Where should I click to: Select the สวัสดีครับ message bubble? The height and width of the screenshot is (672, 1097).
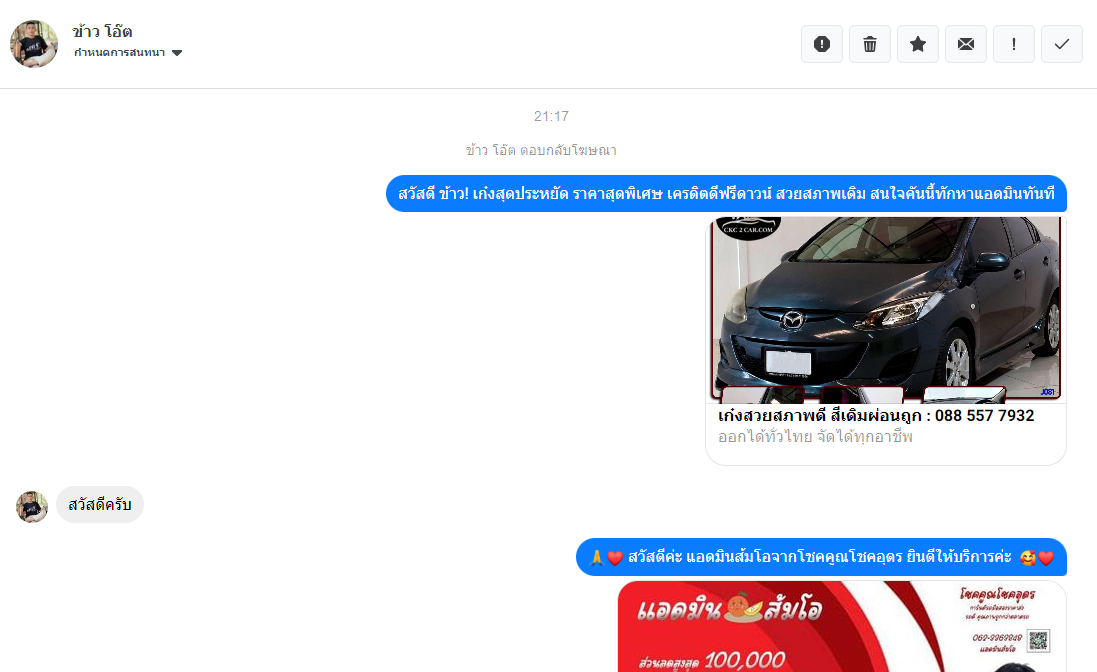[100, 505]
